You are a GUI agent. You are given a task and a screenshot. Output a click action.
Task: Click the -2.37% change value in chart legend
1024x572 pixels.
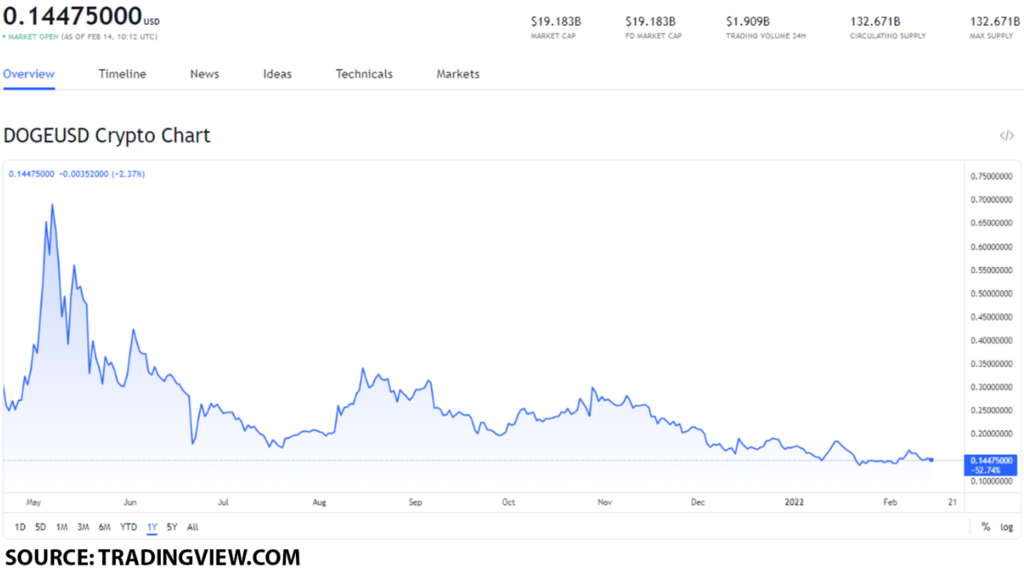coord(128,174)
